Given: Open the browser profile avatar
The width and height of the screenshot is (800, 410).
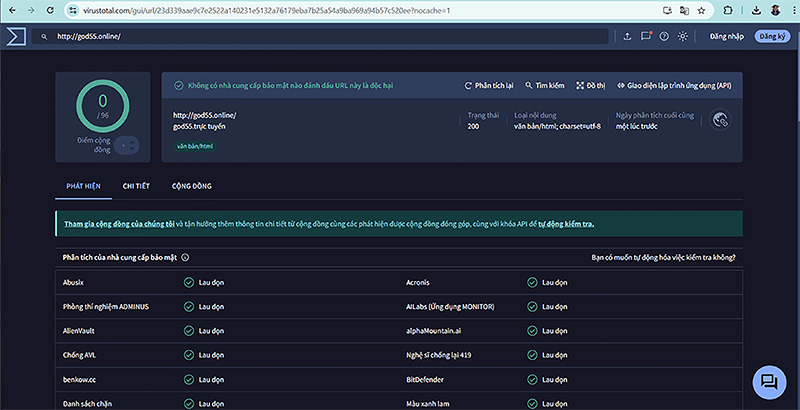Looking at the screenshot, I should point(776,10).
